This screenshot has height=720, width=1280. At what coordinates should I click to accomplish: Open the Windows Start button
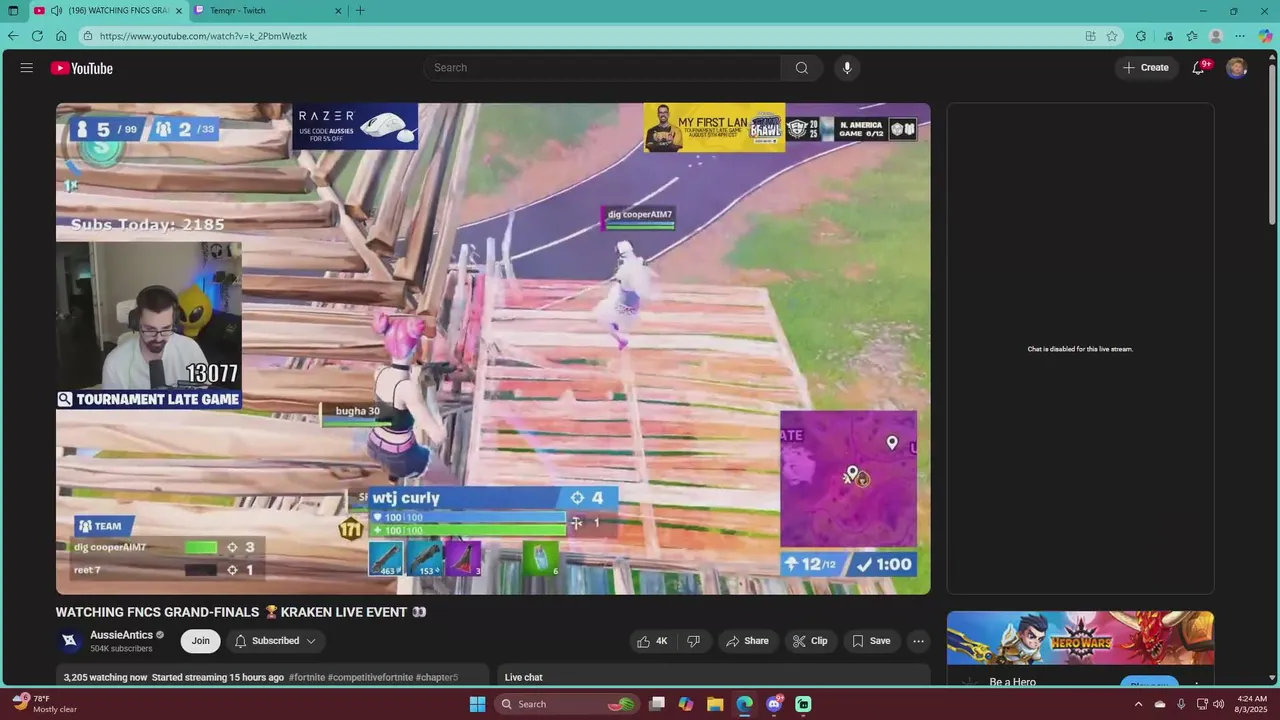[478, 704]
